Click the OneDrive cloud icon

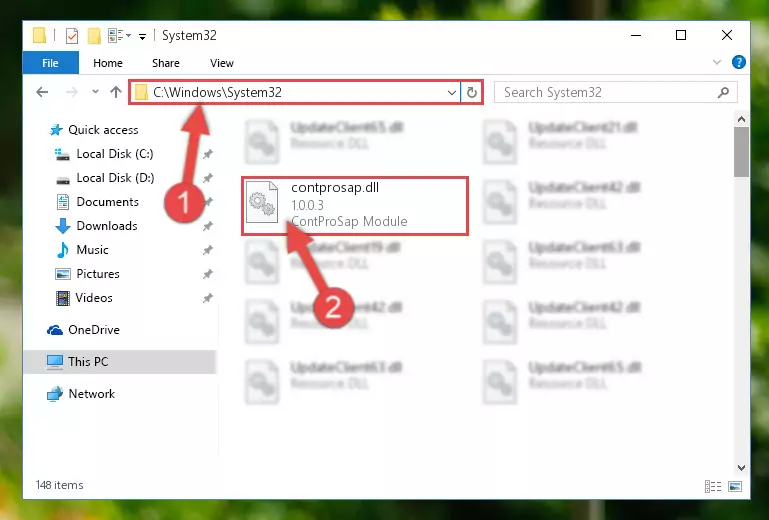(55, 330)
